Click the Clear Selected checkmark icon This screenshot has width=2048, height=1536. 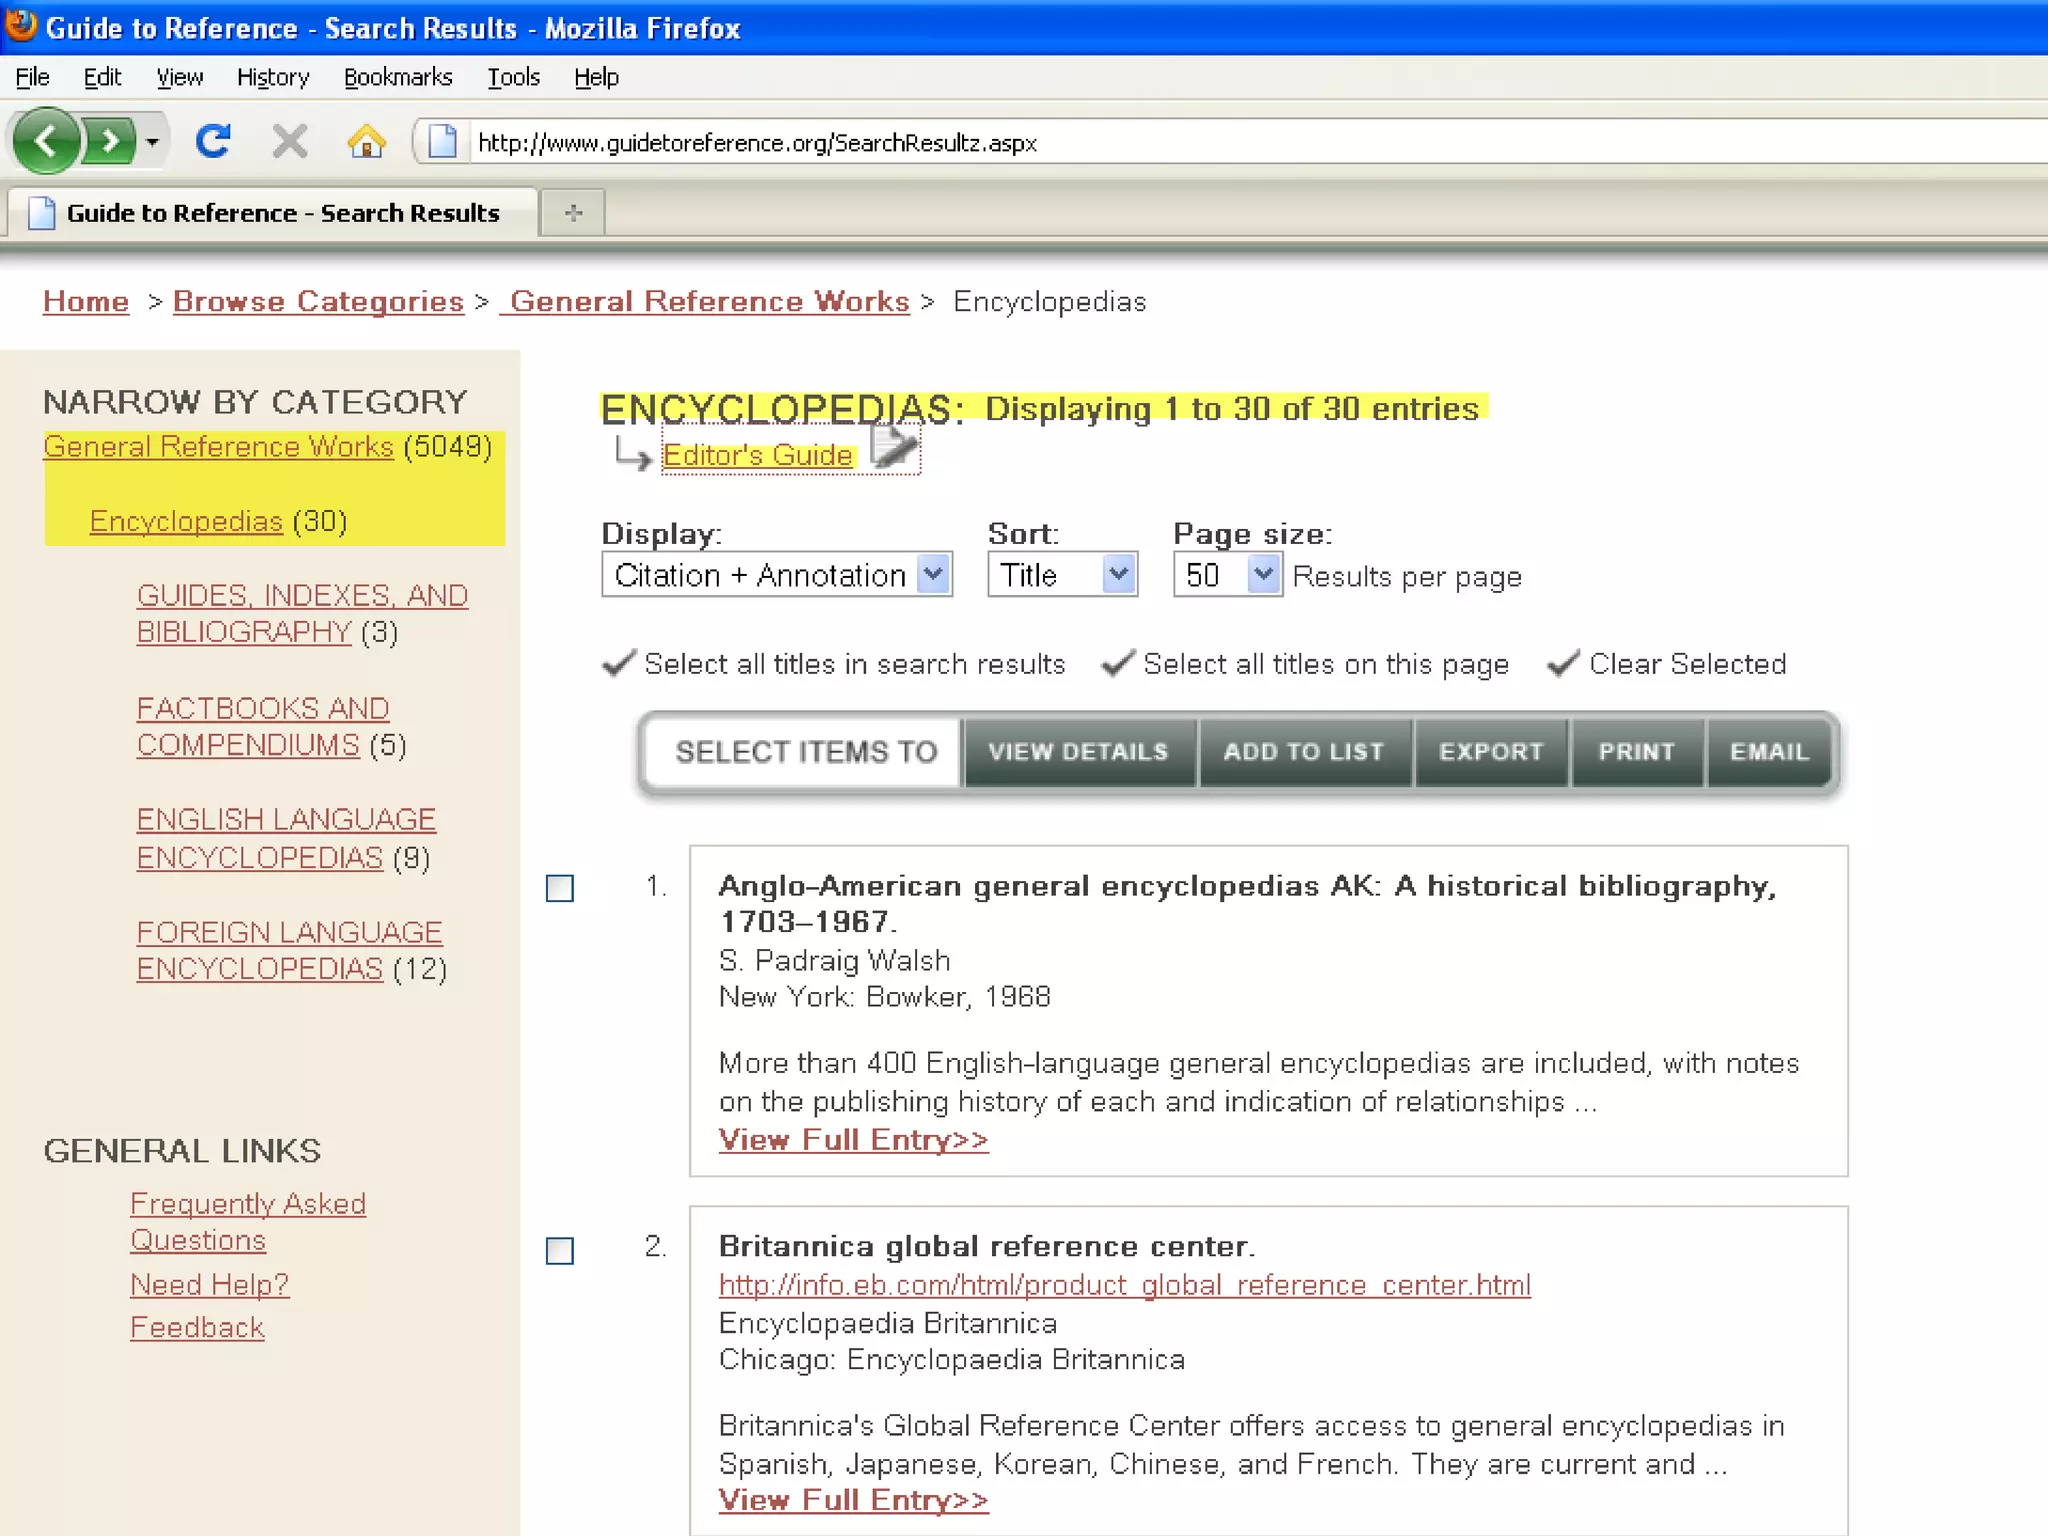click(1563, 664)
